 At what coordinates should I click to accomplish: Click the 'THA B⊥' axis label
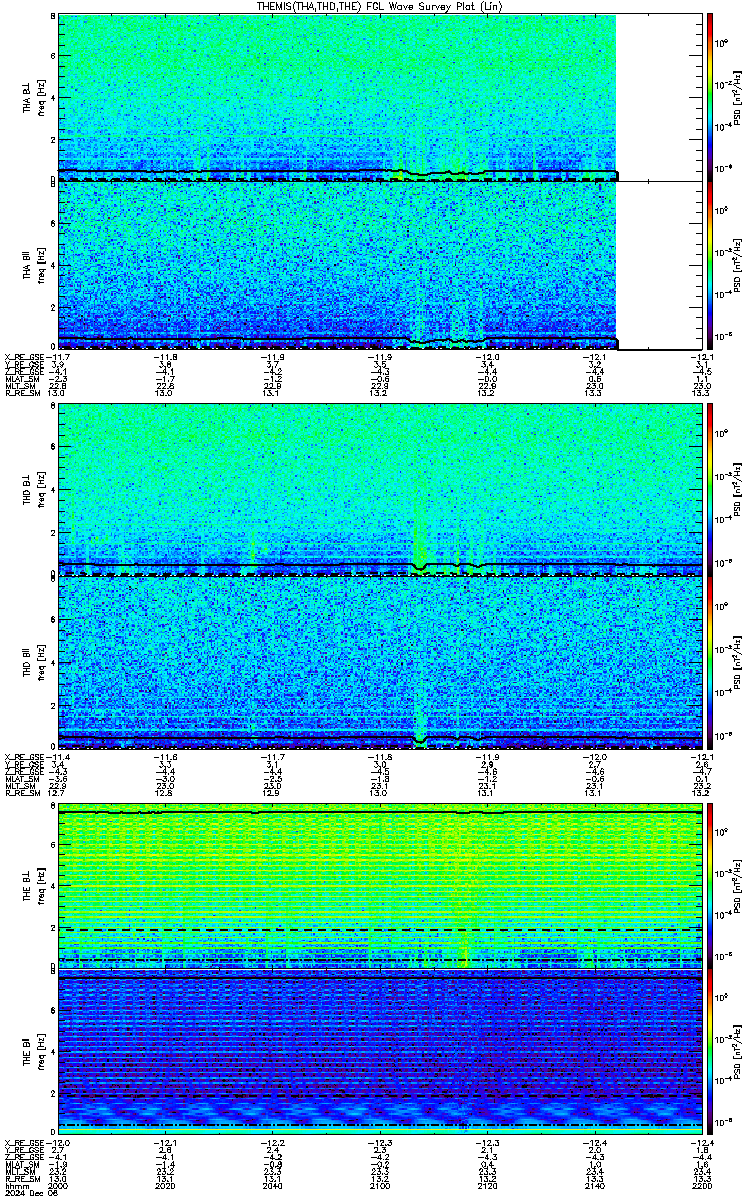pos(28,98)
